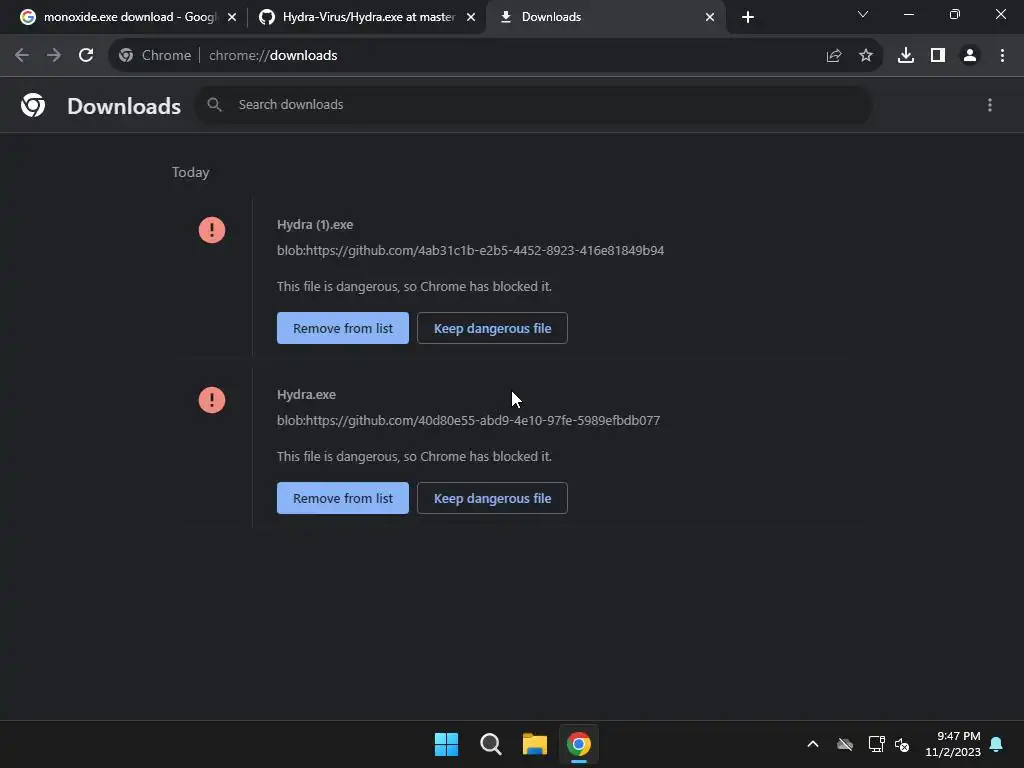Image resolution: width=1024 pixels, height=768 pixels.
Task: Close the monoxide.exe download Google tab
Action: [231, 17]
